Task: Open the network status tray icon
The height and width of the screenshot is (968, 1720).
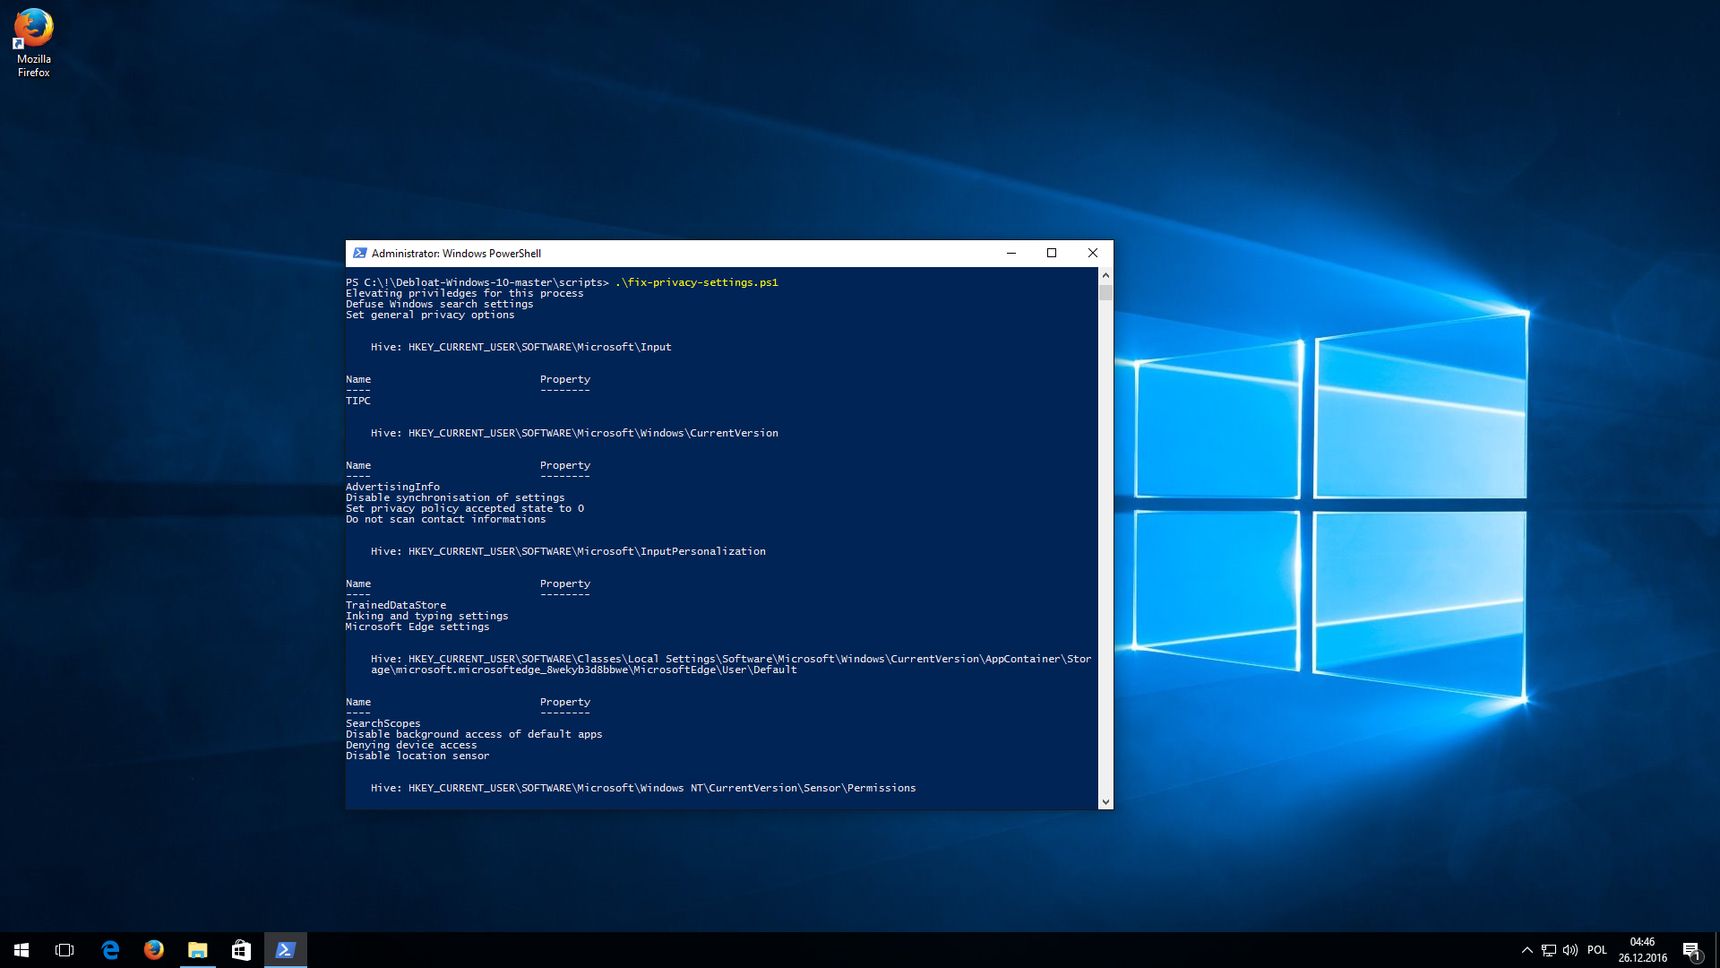Action: tap(1549, 950)
